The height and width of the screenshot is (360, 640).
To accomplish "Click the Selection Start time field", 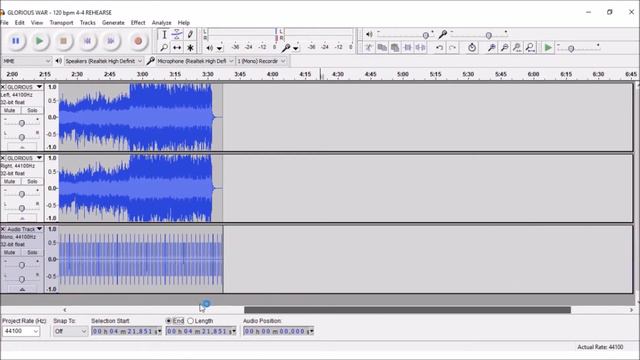I will click(127, 331).
